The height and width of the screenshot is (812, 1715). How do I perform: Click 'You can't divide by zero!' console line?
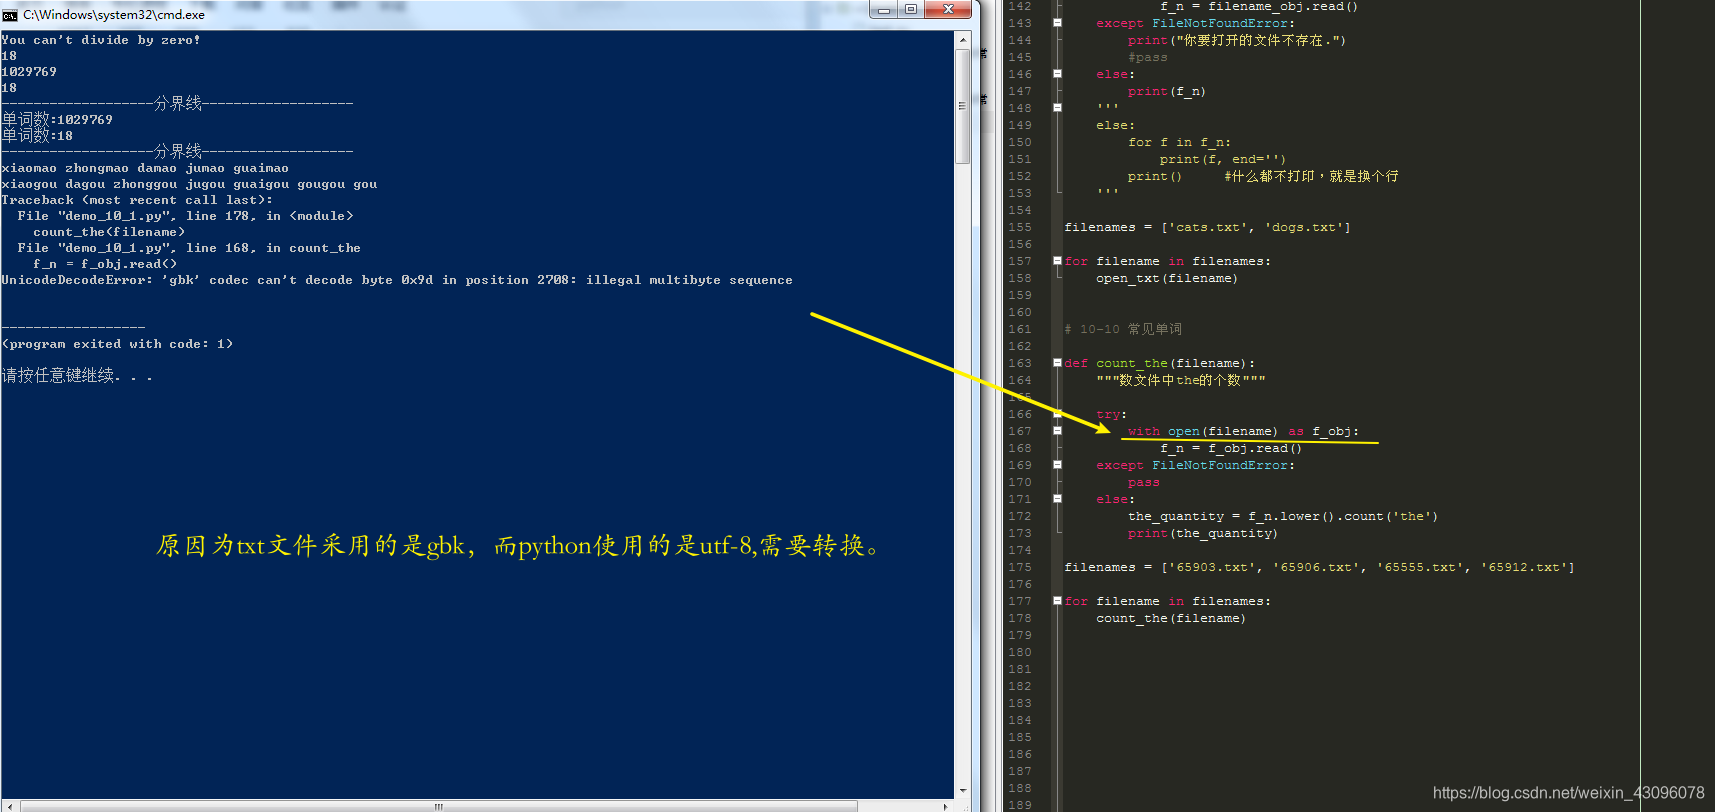point(101,40)
